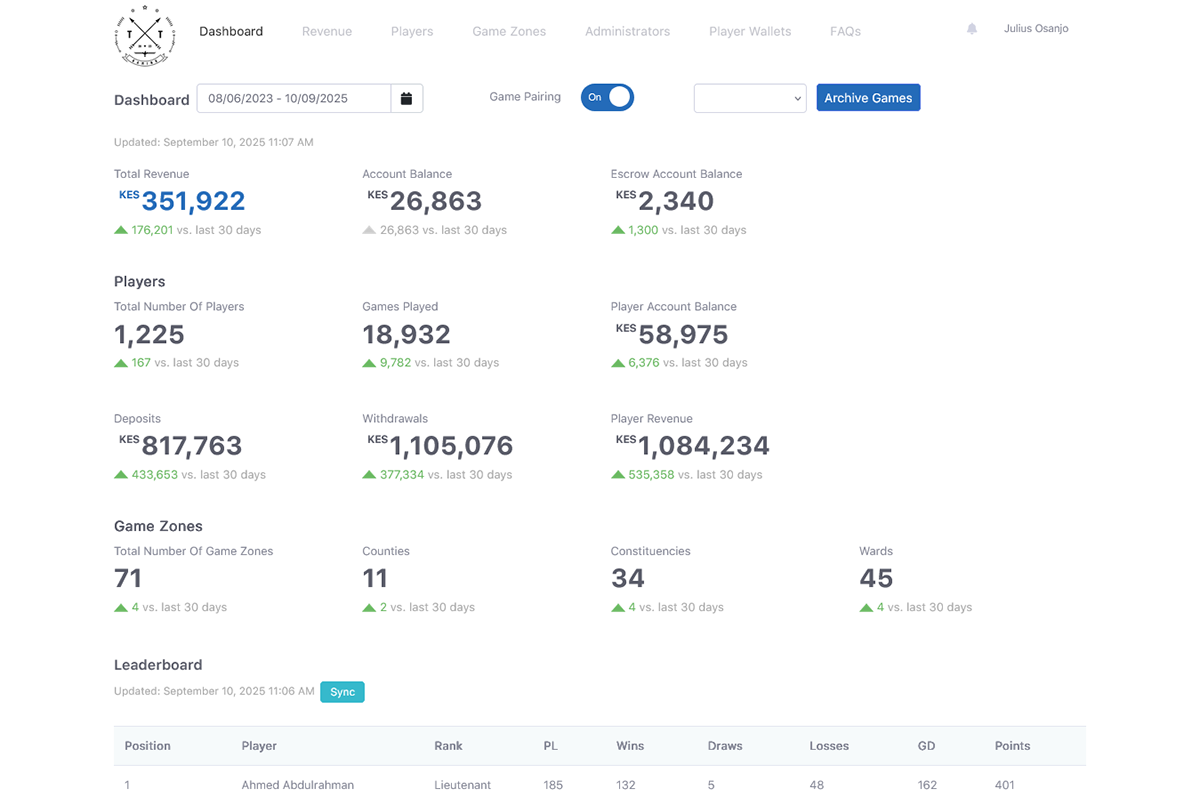Open the FAQs tab
Screen dimensions: 1200x800
tap(845, 31)
